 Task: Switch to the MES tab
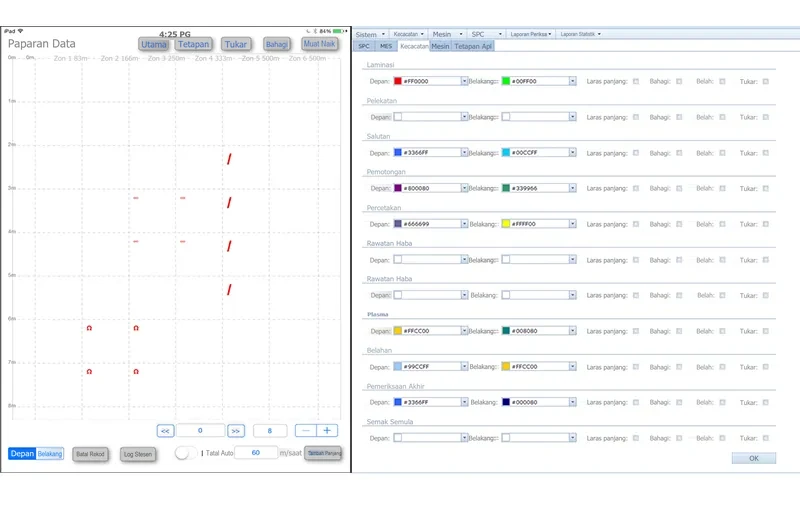click(x=386, y=46)
